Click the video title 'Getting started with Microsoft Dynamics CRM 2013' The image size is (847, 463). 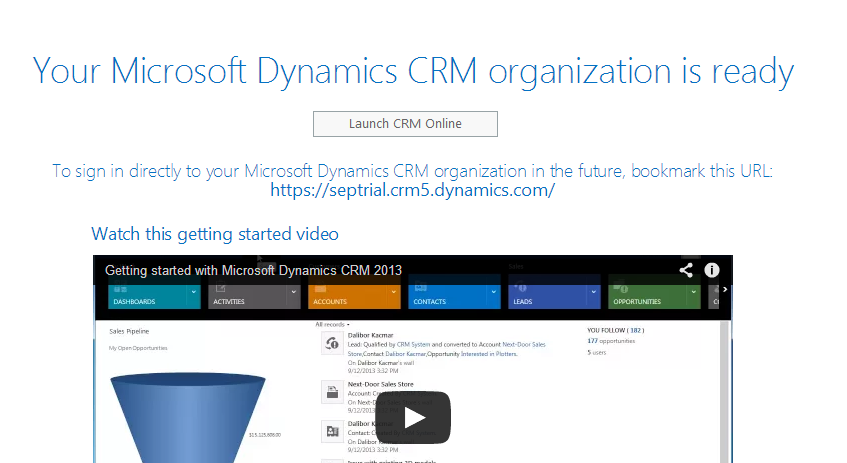tap(253, 270)
